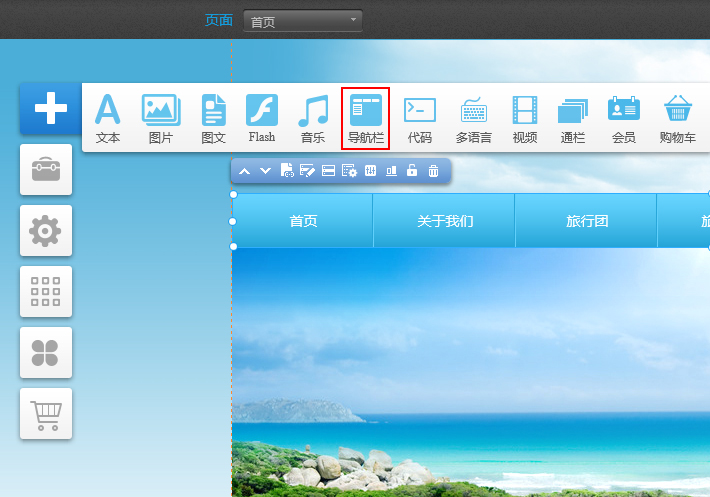
Task: Add a 图片 image module
Action: pyautogui.click(x=160, y=118)
